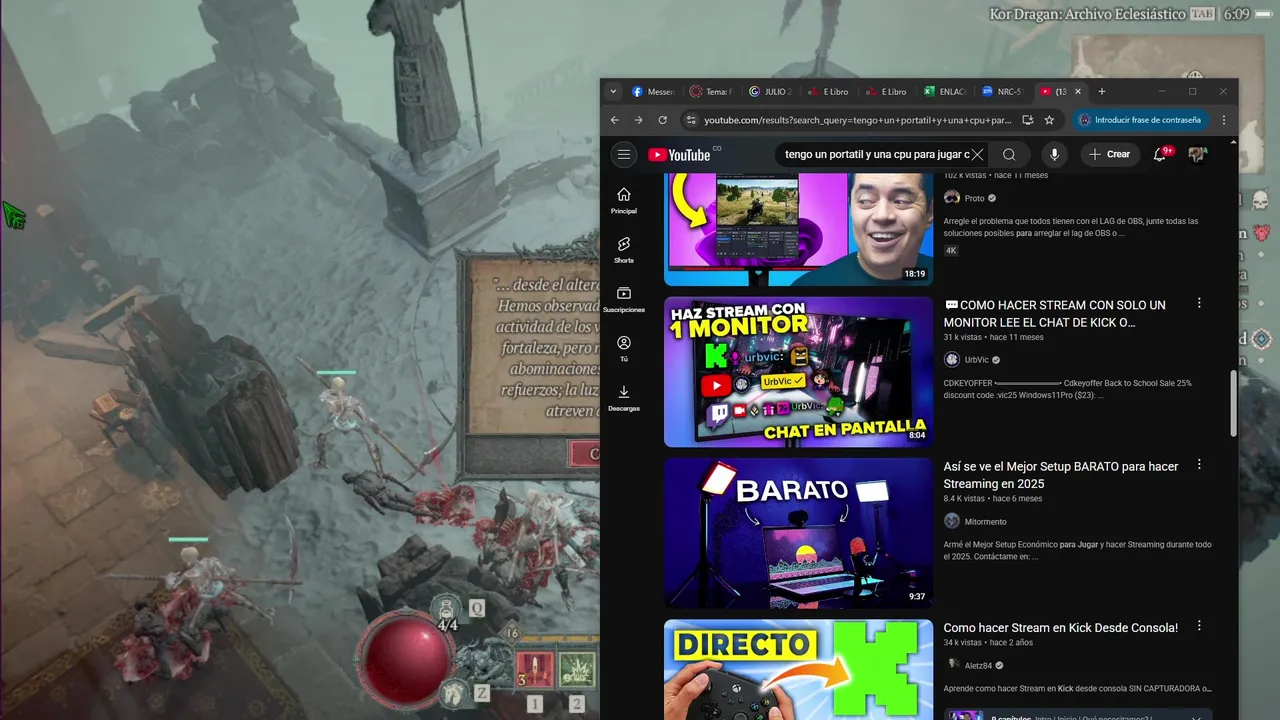The image size is (1280, 720).
Task: Open Suscripciones in the YouTube sidebar
Action: [x=624, y=299]
